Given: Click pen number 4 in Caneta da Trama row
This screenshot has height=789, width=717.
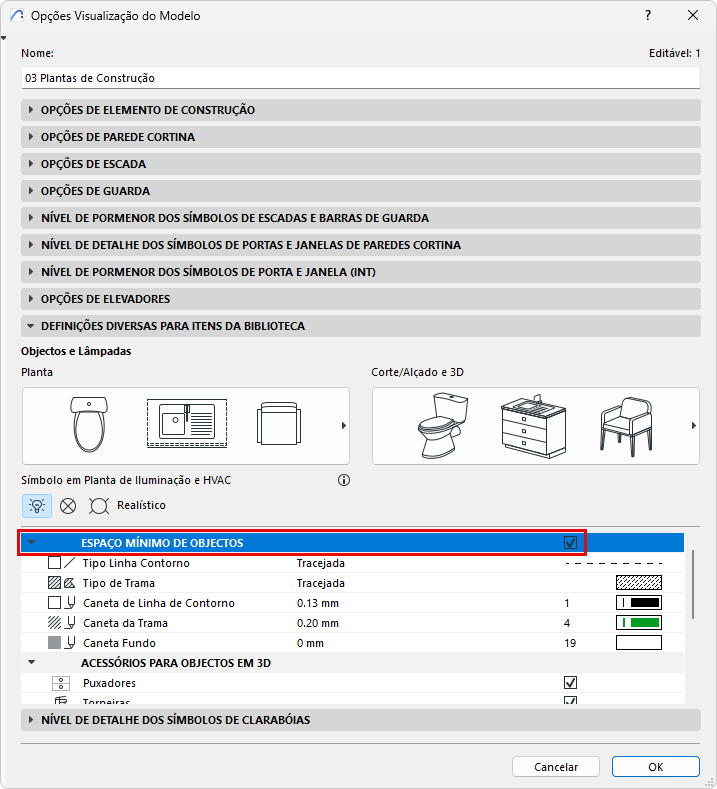Looking at the screenshot, I should pyautogui.click(x=567, y=623).
